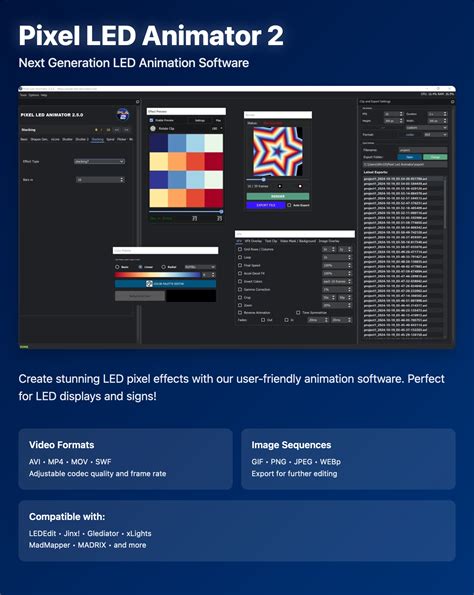Select the Radial gradient radio button
Image resolution: width=474 pixels, height=595 pixels.
click(x=164, y=267)
